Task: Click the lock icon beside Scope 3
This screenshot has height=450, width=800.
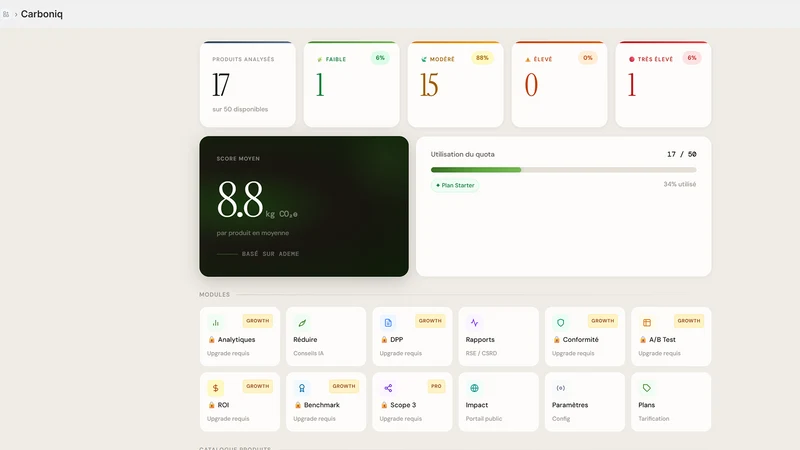Action: (x=384, y=405)
